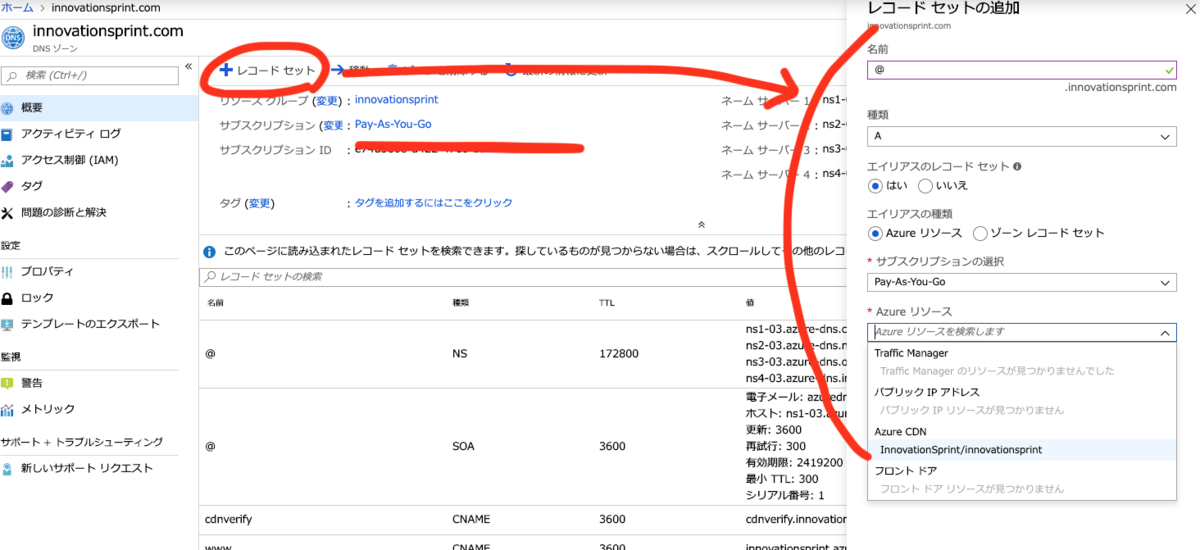Click the 新しいサポート リクエスト person icon
This screenshot has height=550, width=1200.
pos(8,468)
